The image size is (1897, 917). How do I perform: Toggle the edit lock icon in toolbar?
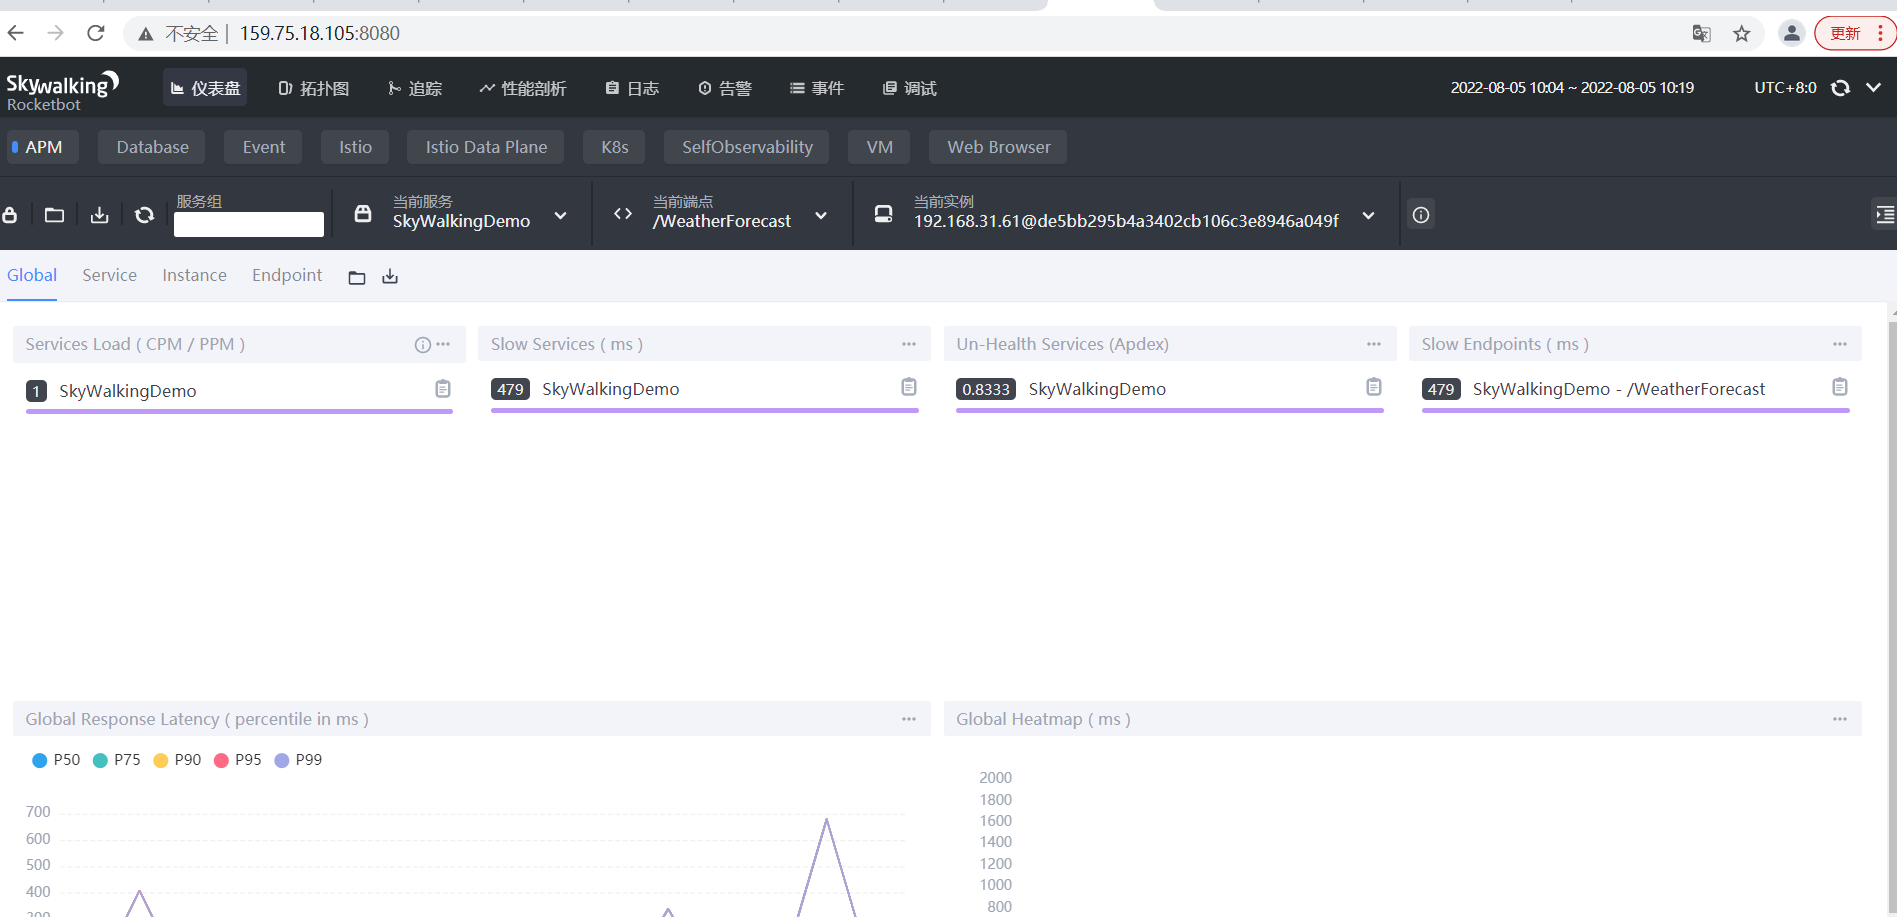coord(10,215)
